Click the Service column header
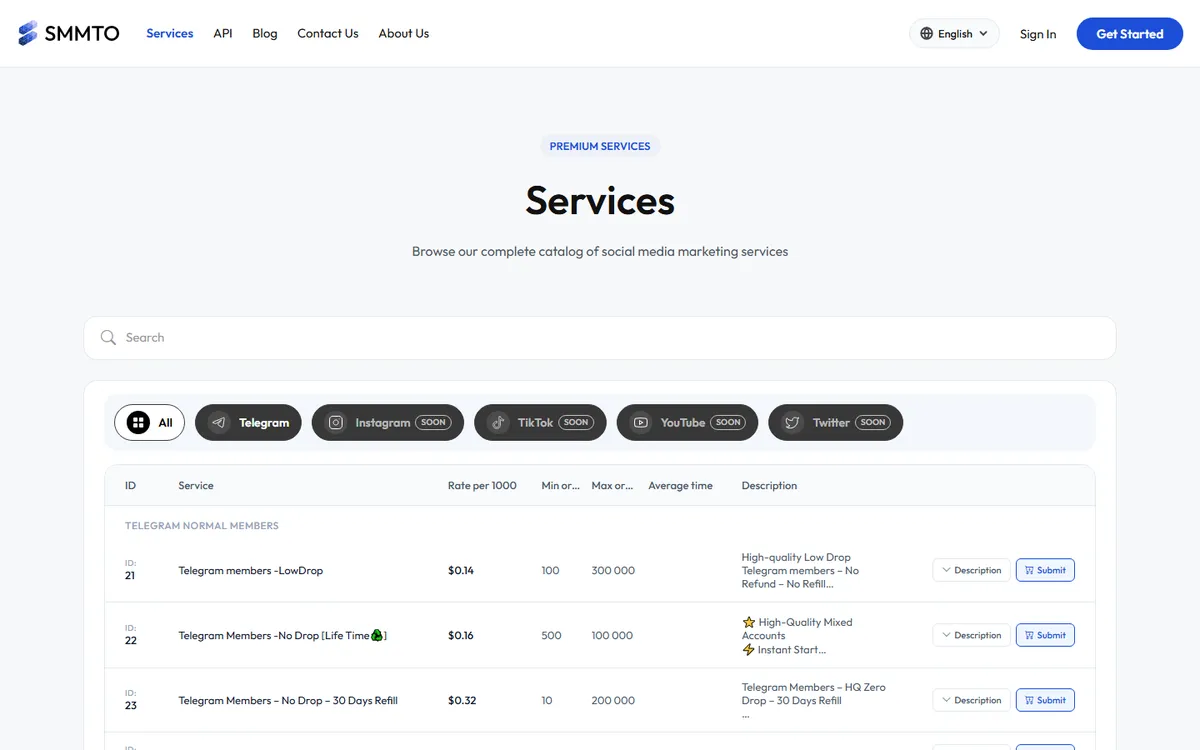Image resolution: width=1200 pixels, height=750 pixels. click(196, 485)
